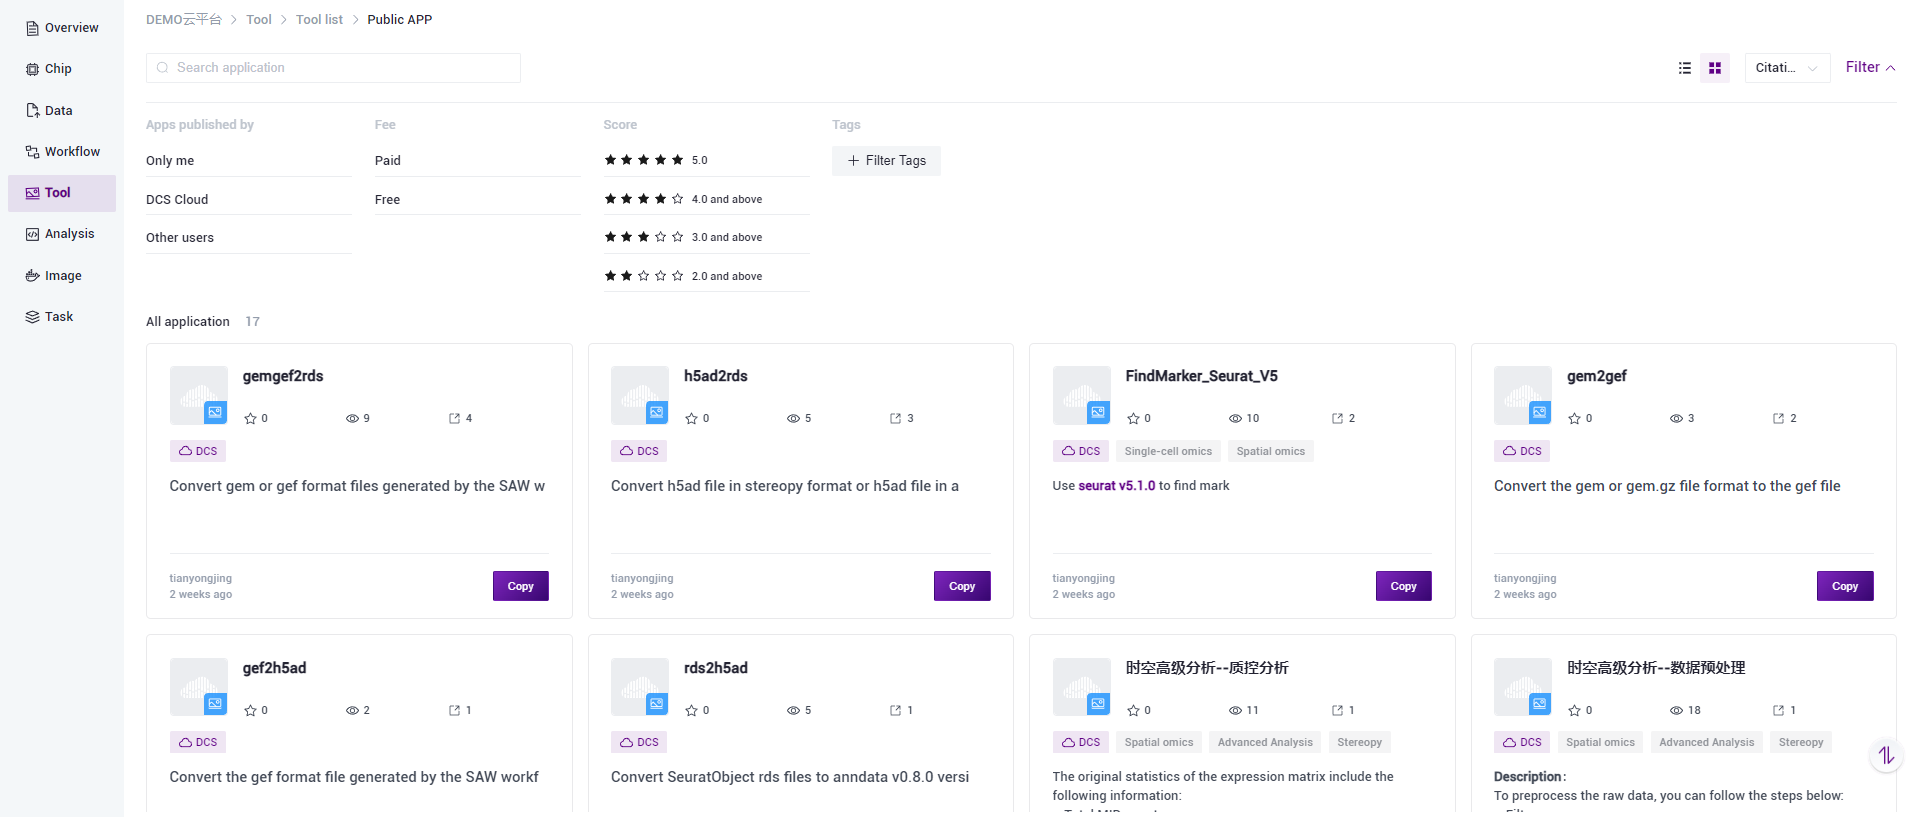The image size is (1906, 817).
Task: Click the citation share icon on gemgef2rds
Action: point(455,419)
